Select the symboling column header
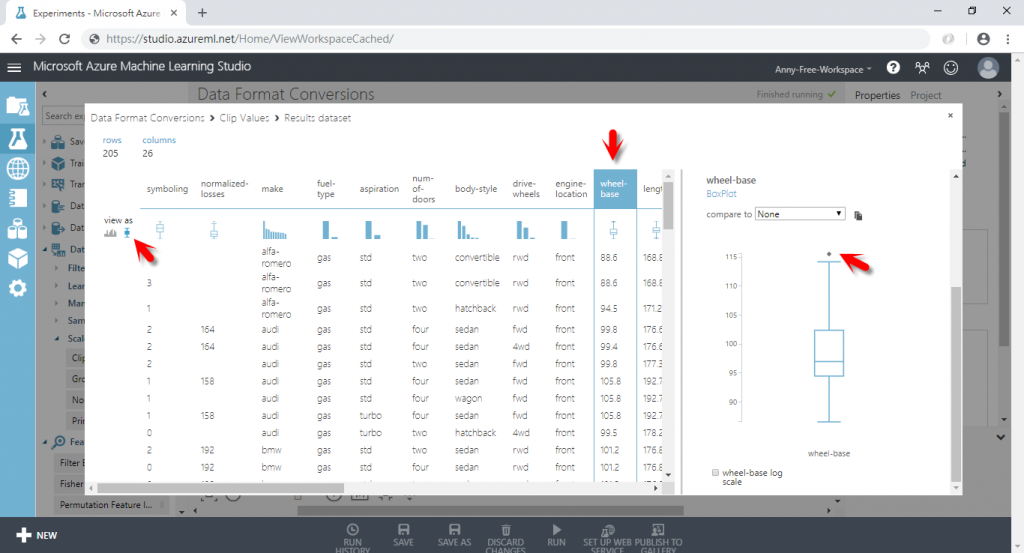This screenshot has width=1024, height=553. (167, 189)
